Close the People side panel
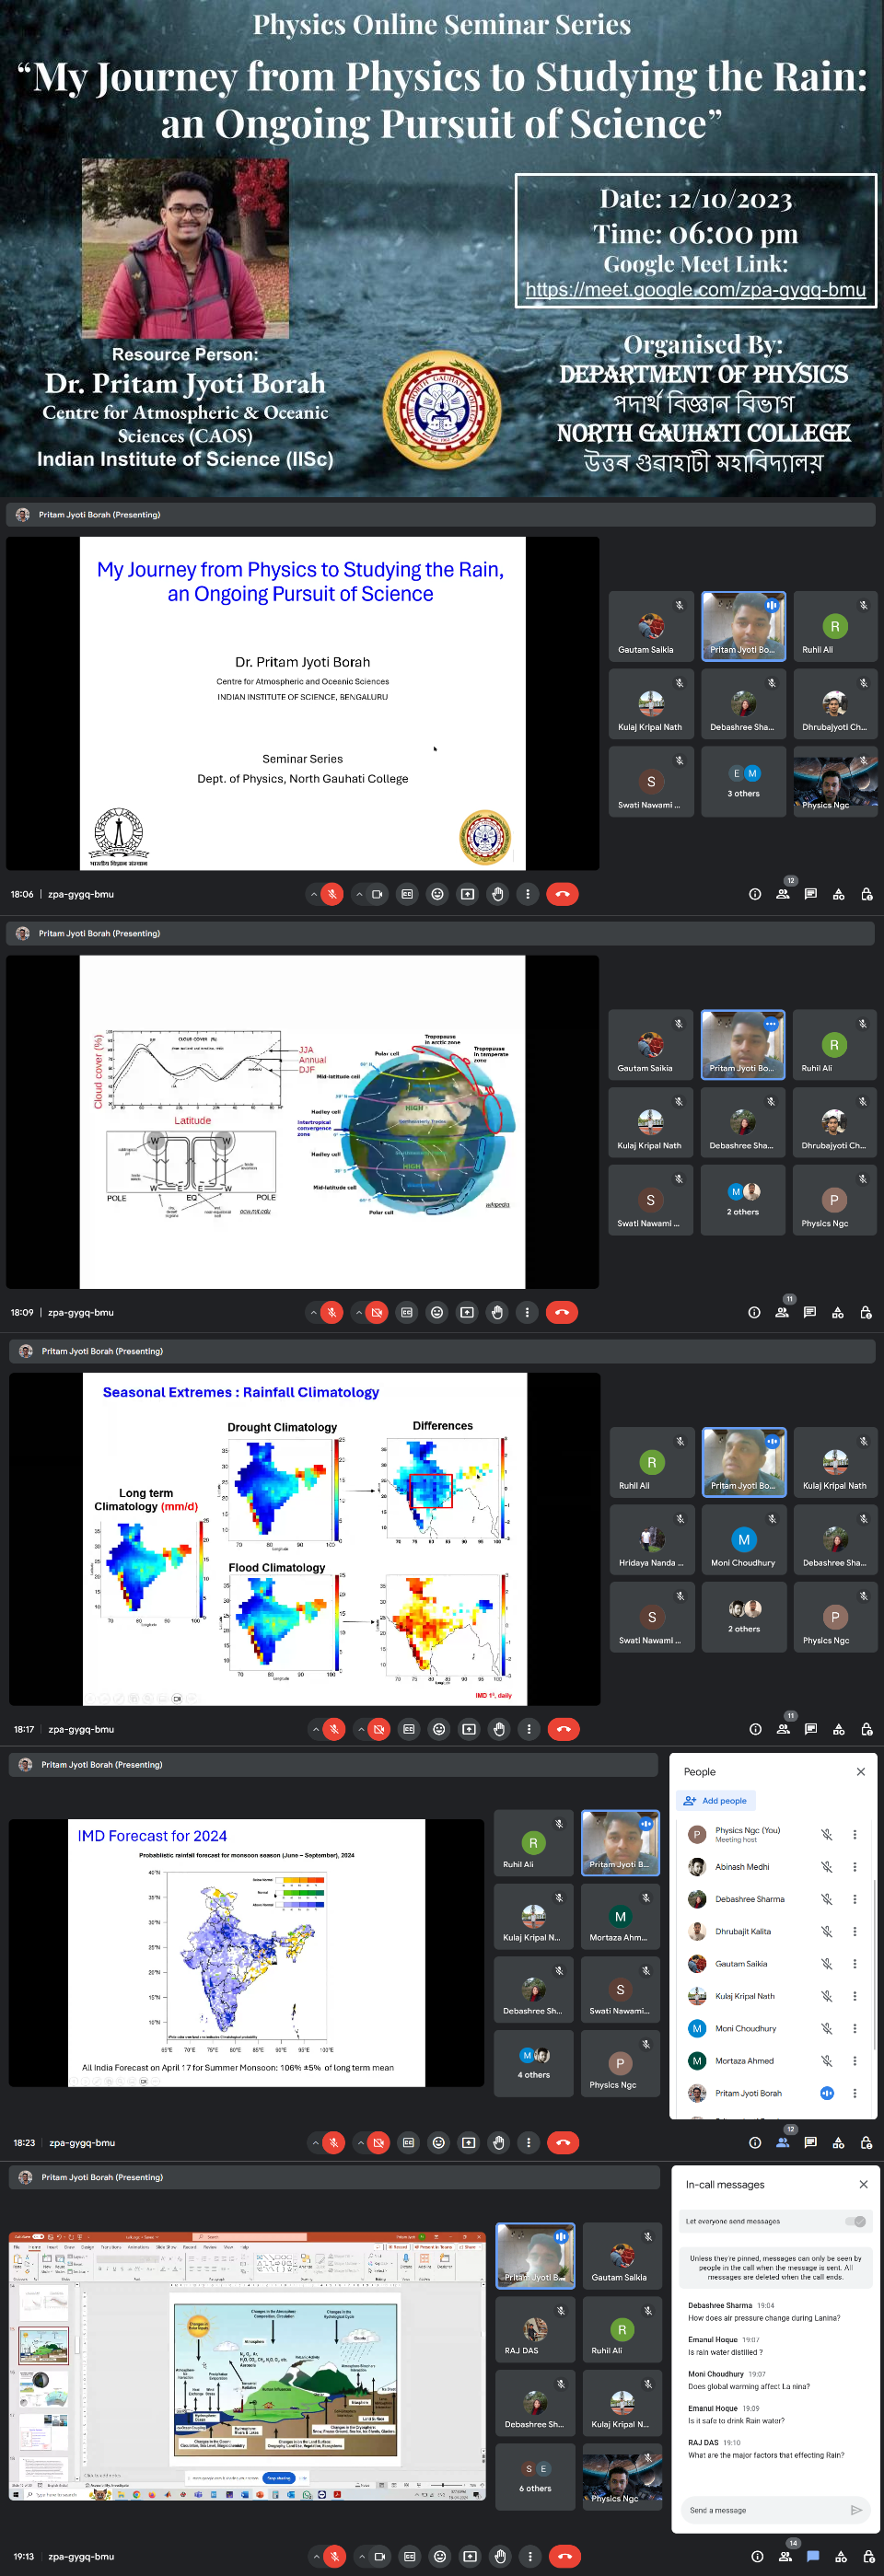Image resolution: width=884 pixels, height=2576 pixels. (x=860, y=1772)
